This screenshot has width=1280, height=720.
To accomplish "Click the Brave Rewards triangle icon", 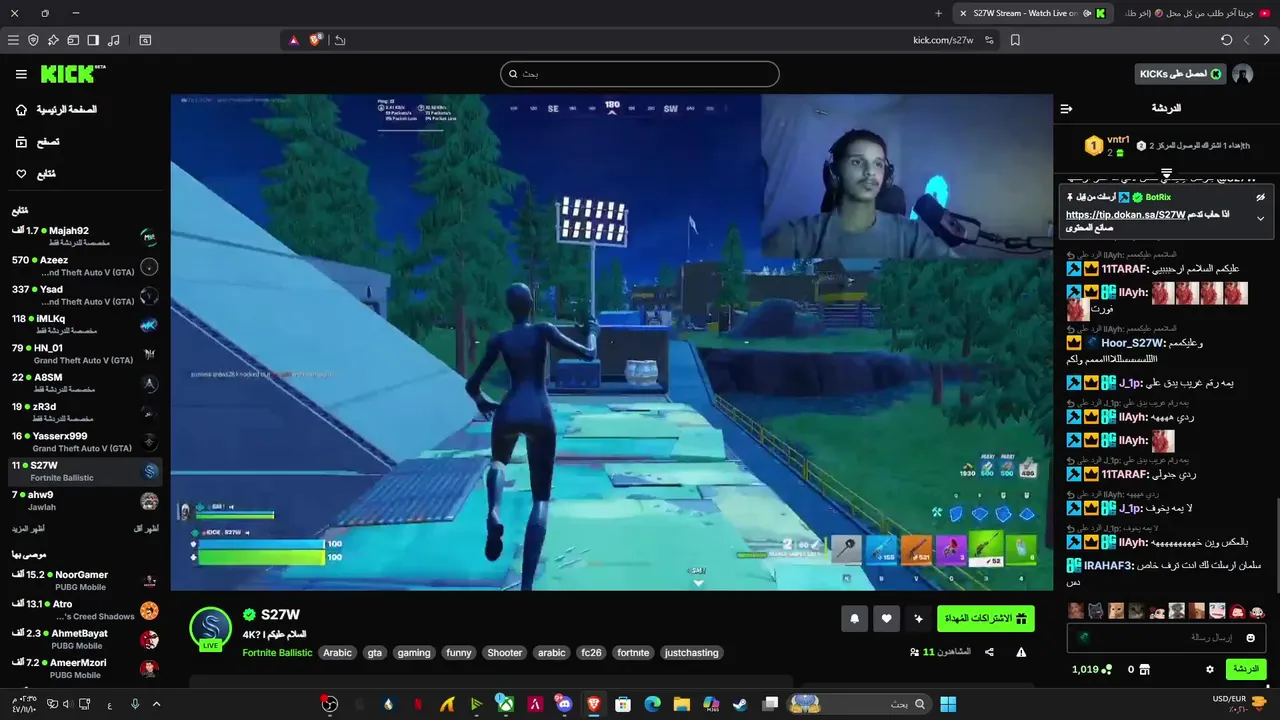I will tap(294, 40).
